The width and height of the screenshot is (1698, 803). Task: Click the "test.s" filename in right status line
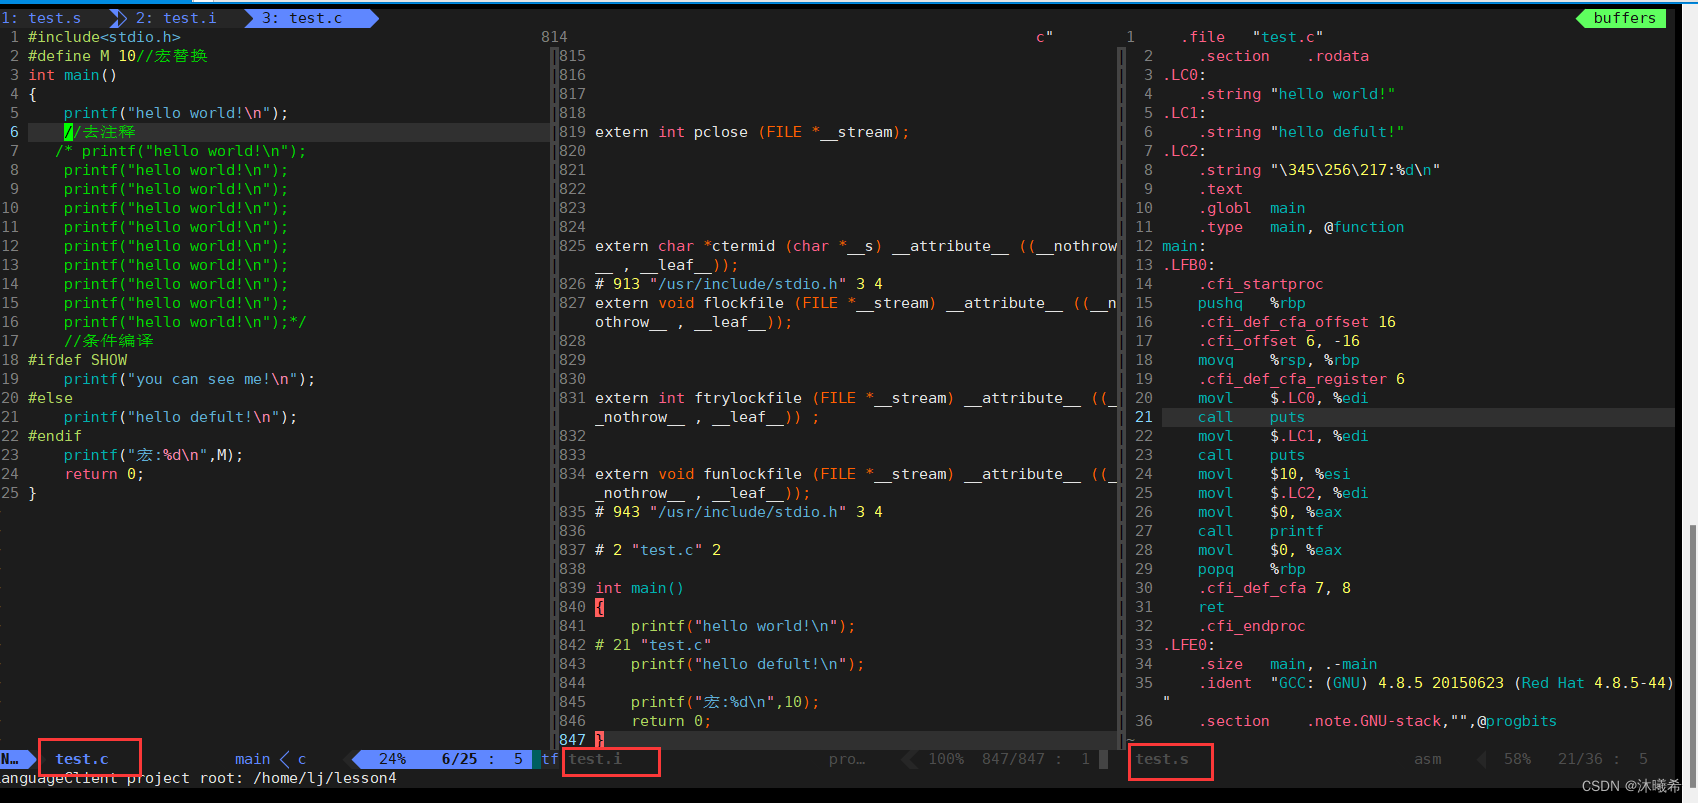1162,759
